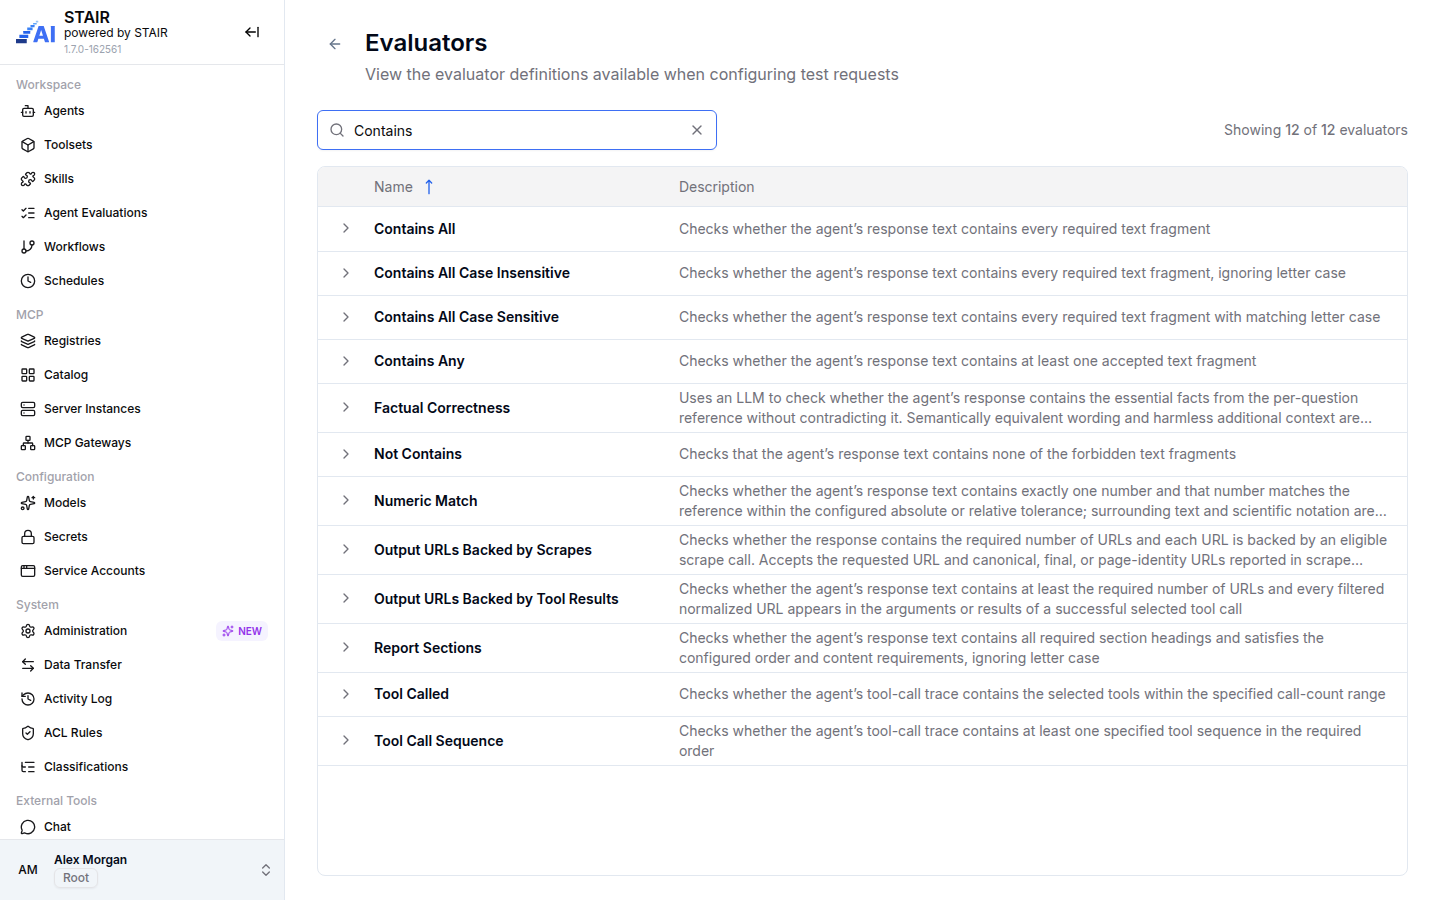This screenshot has height=900, width=1440.
Task: Expand the Contains All Case Insensitive row
Action: (x=346, y=273)
